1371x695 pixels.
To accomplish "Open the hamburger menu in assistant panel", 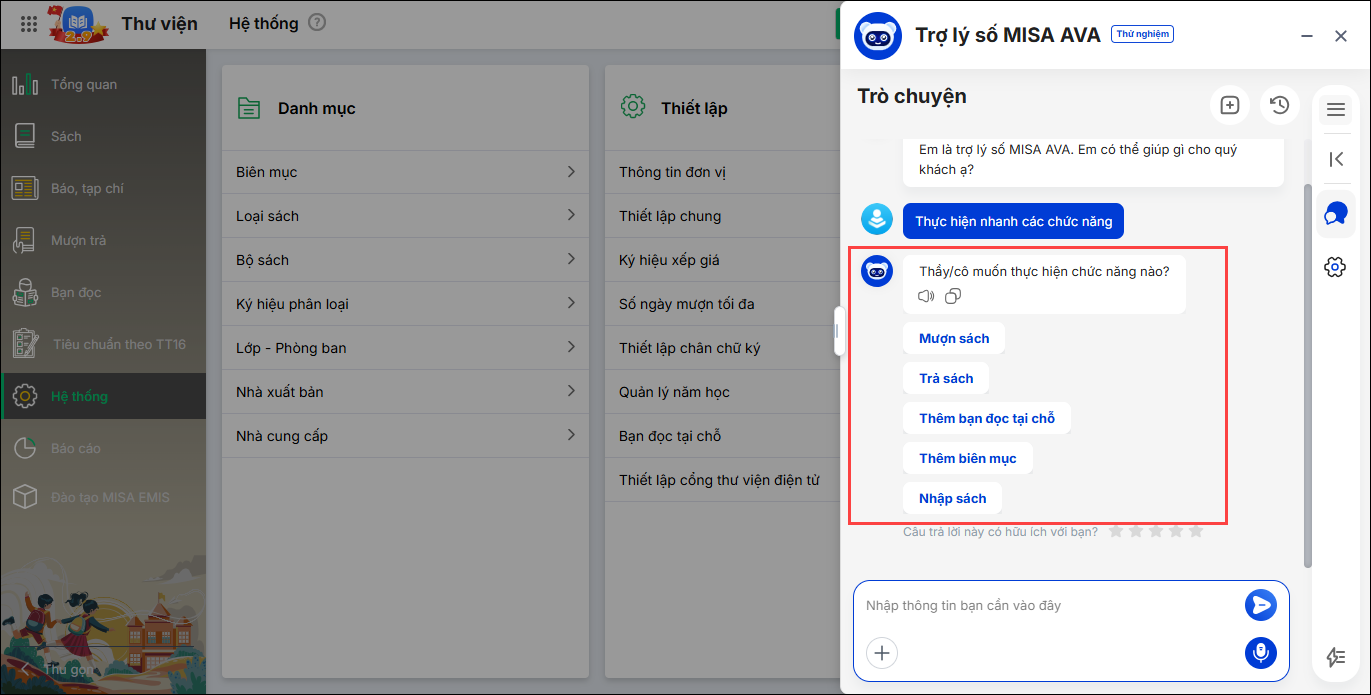I will (1335, 110).
